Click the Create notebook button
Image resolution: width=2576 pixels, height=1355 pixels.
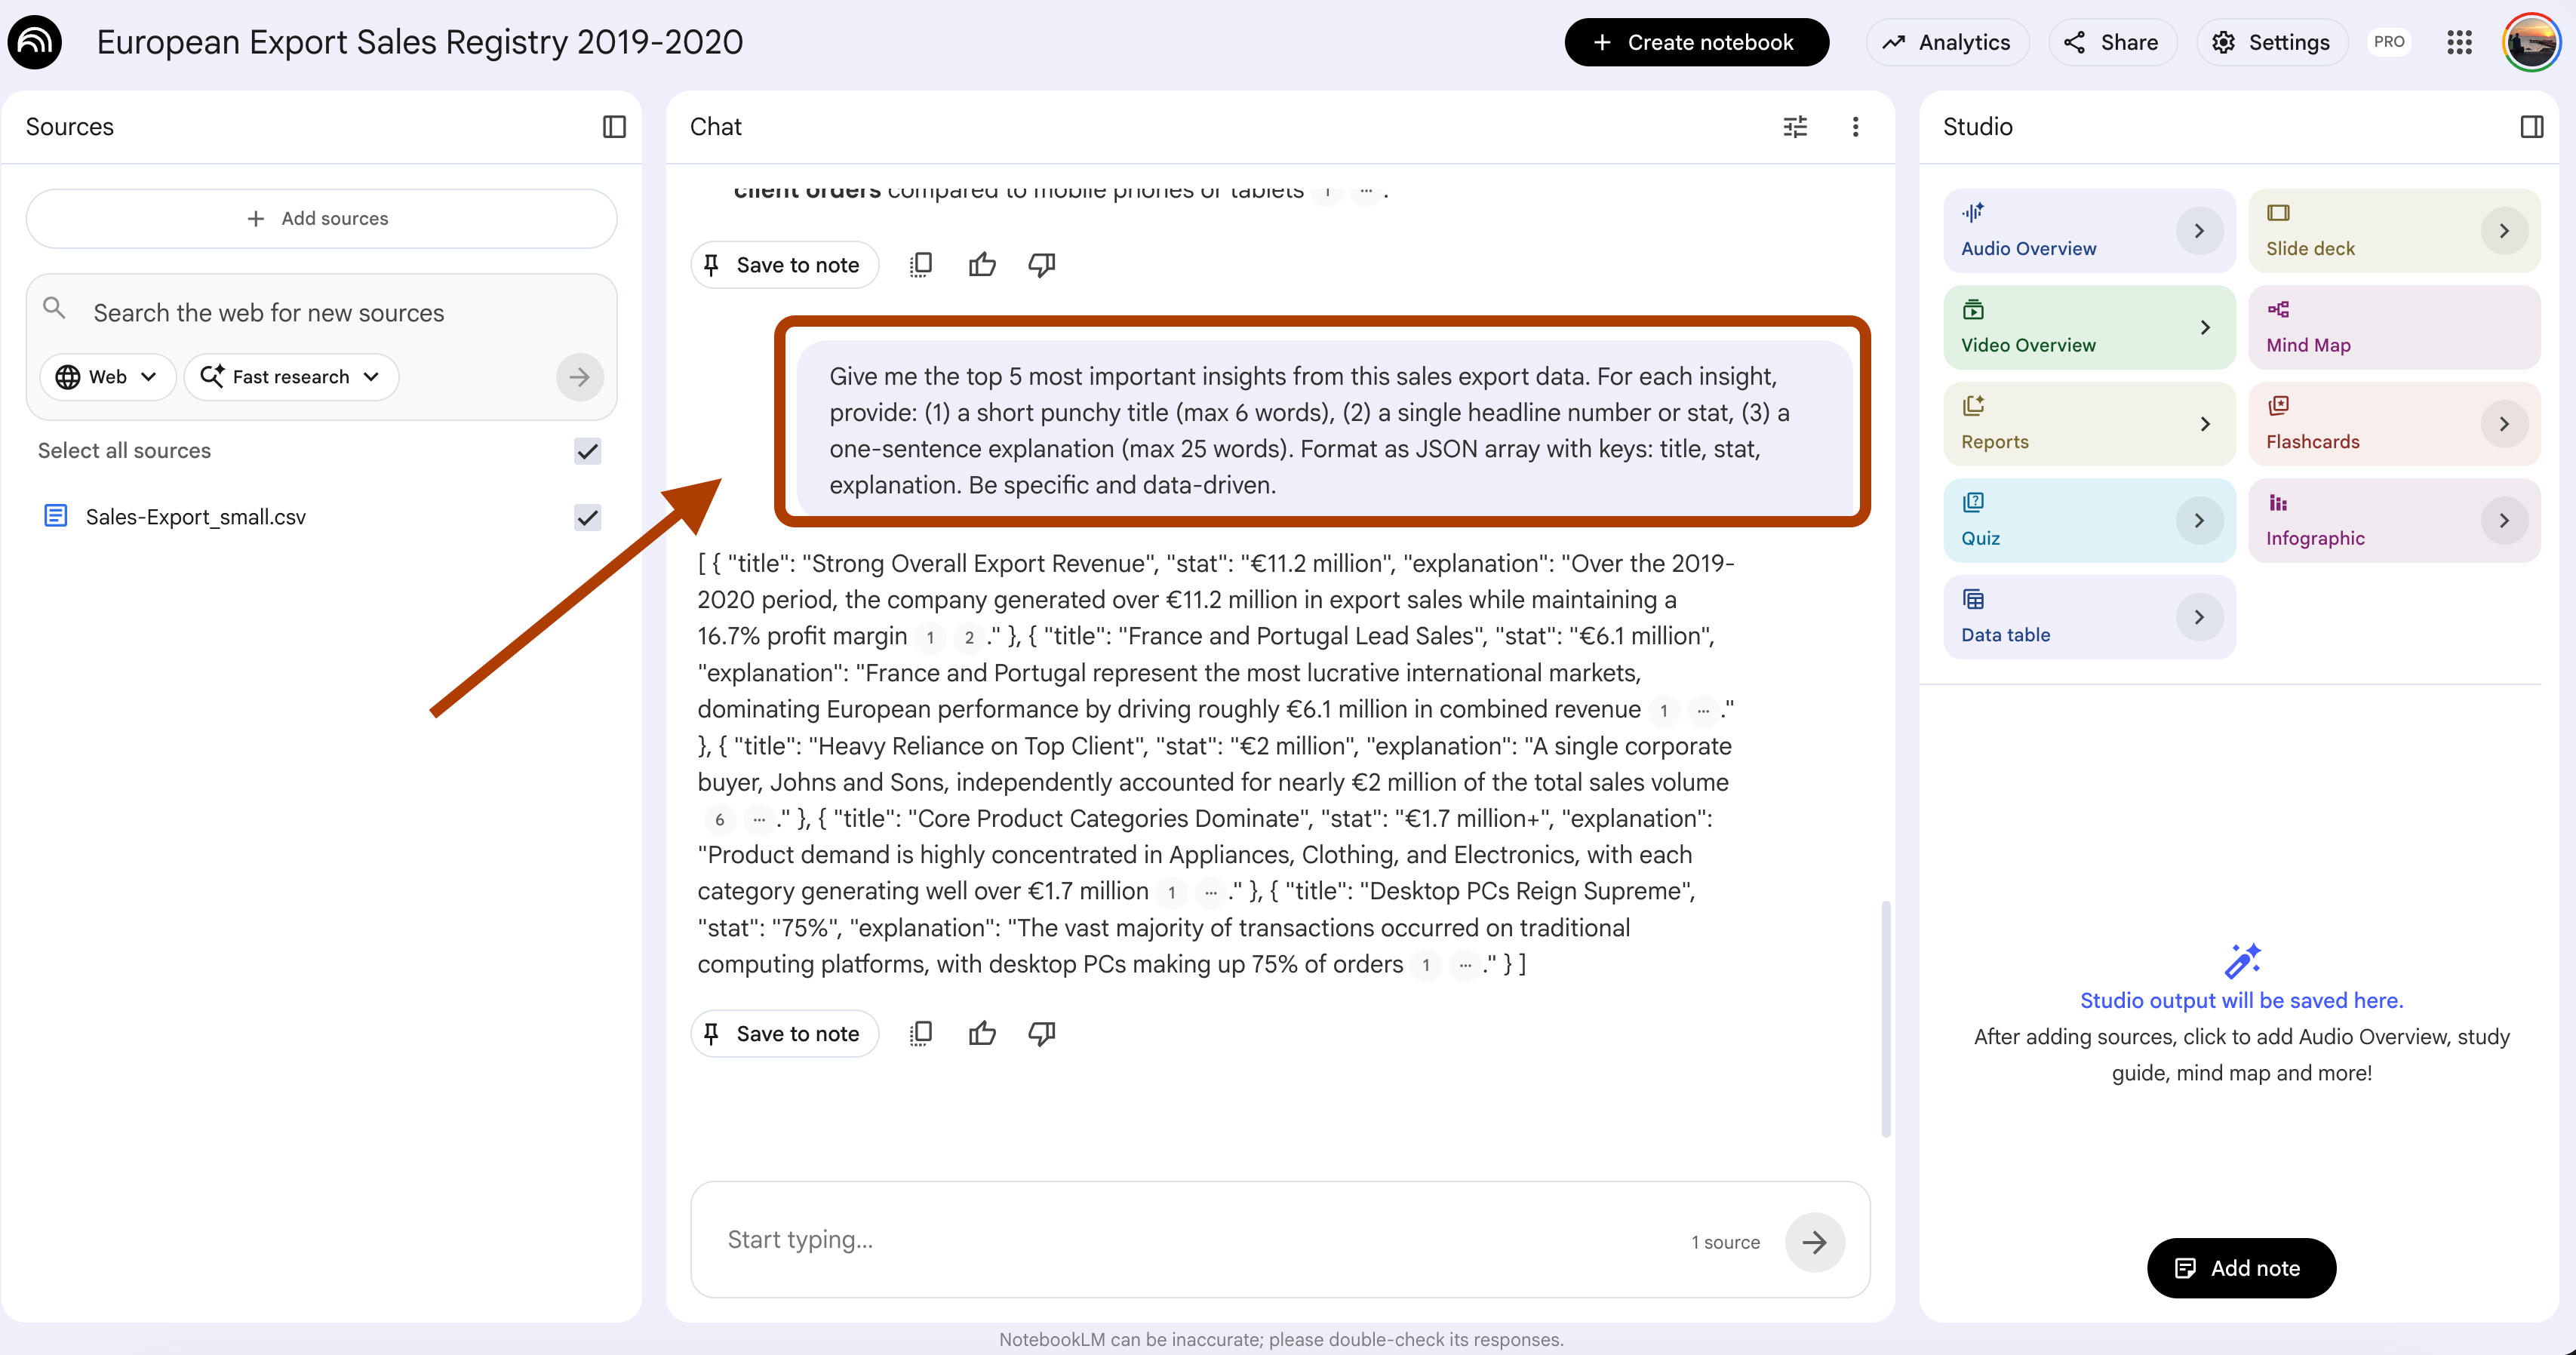point(1696,42)
